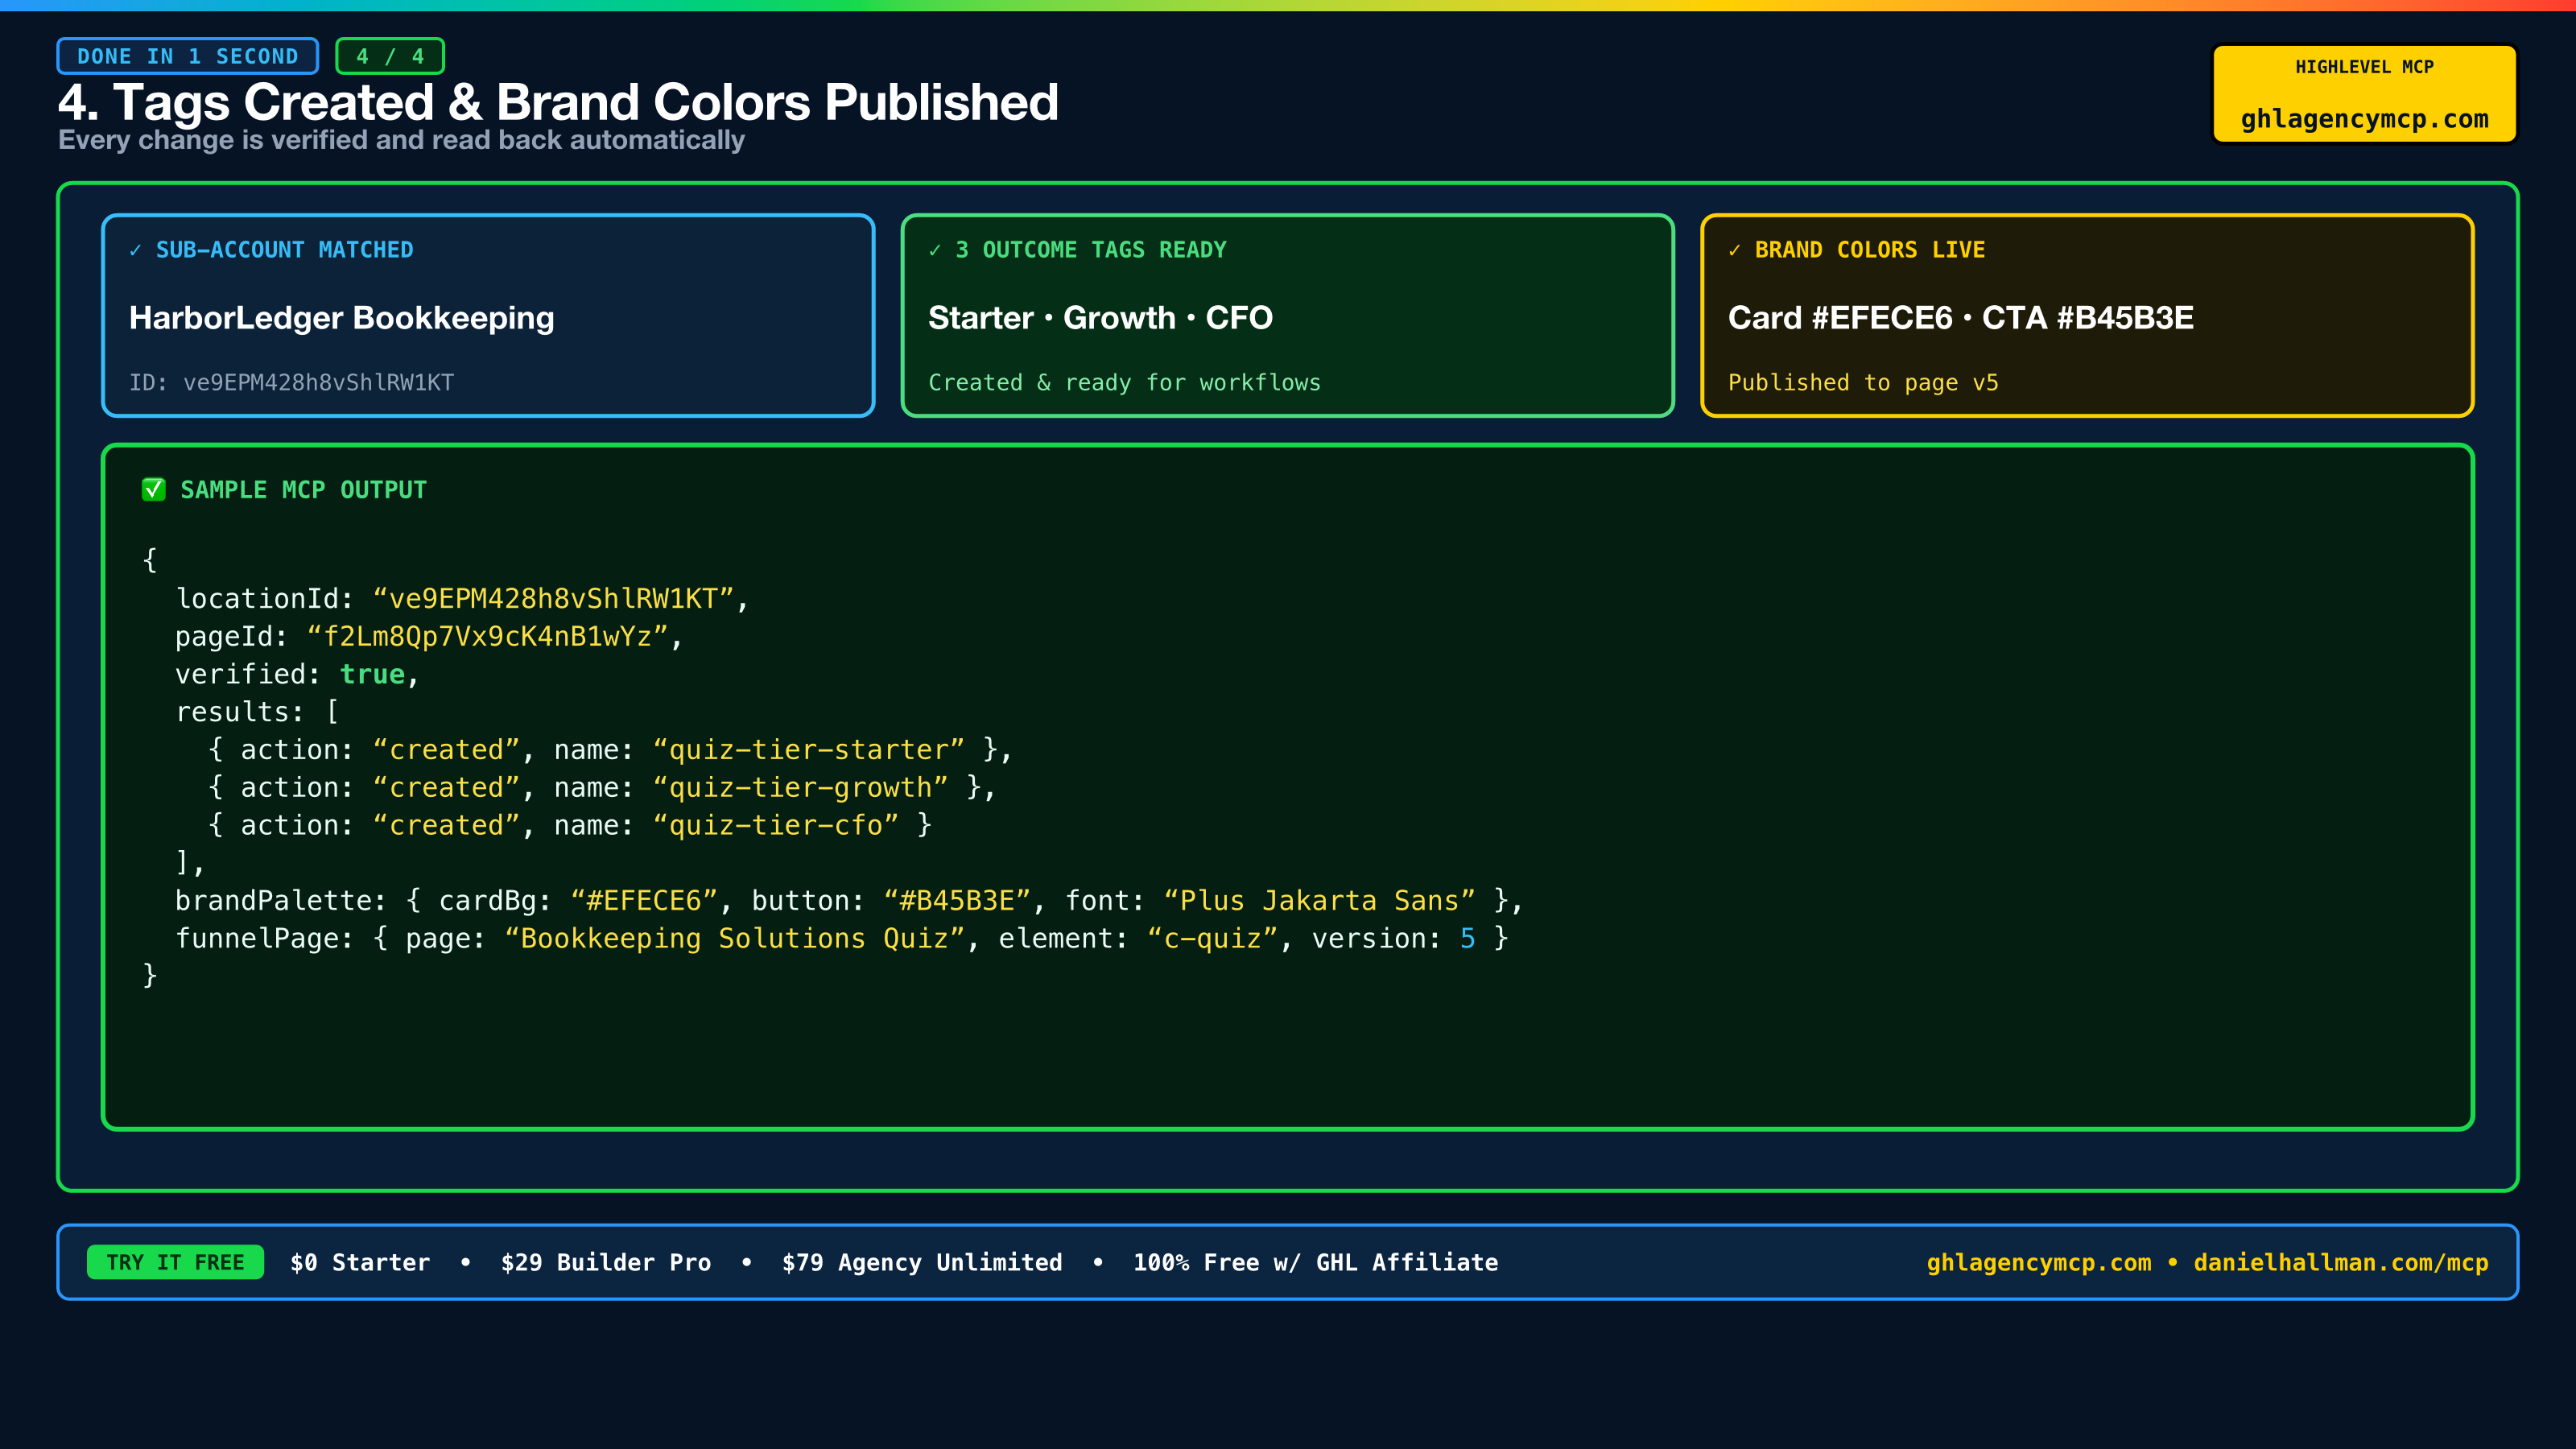
Task: Click 100% Free w/ GHL Affiliate text
Action: click(x=1315, y=1262)
